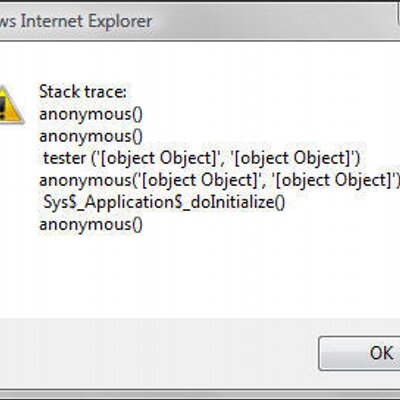Click the word Internet in the title bar
Image resolution: width=400 pixels, height=400 pixels.
click(x=52, y=21)
